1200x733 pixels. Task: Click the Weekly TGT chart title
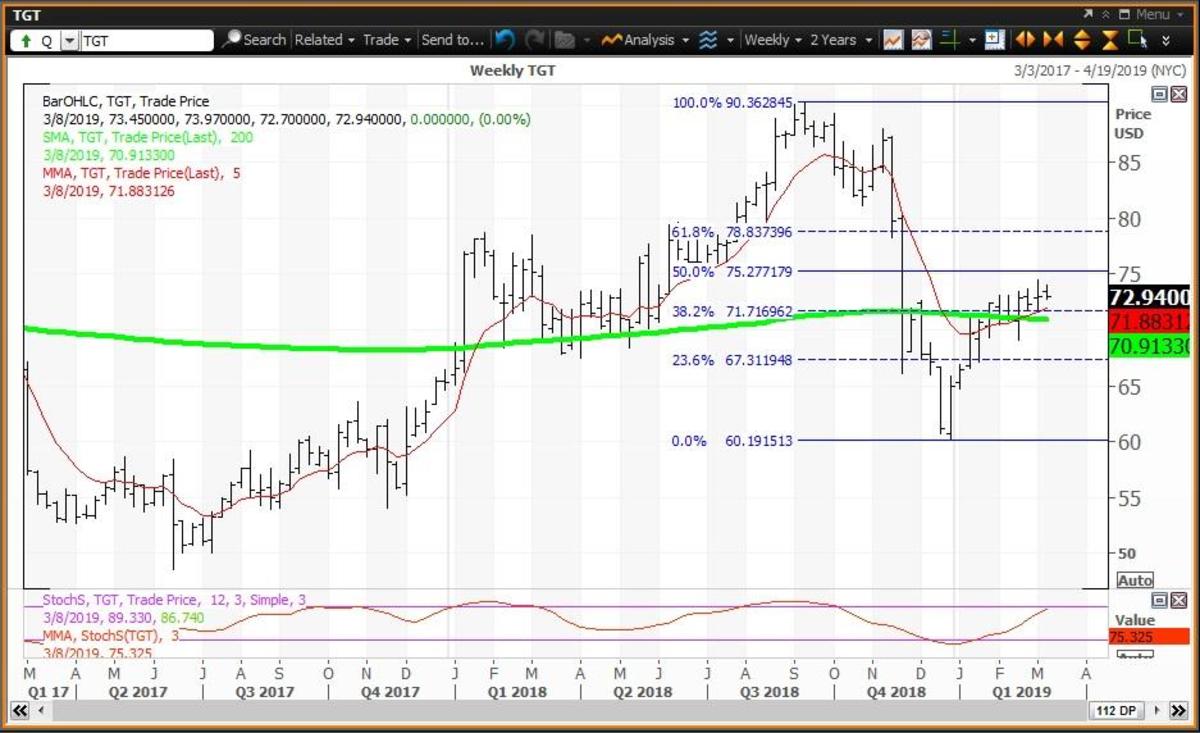tap(512, 70)
